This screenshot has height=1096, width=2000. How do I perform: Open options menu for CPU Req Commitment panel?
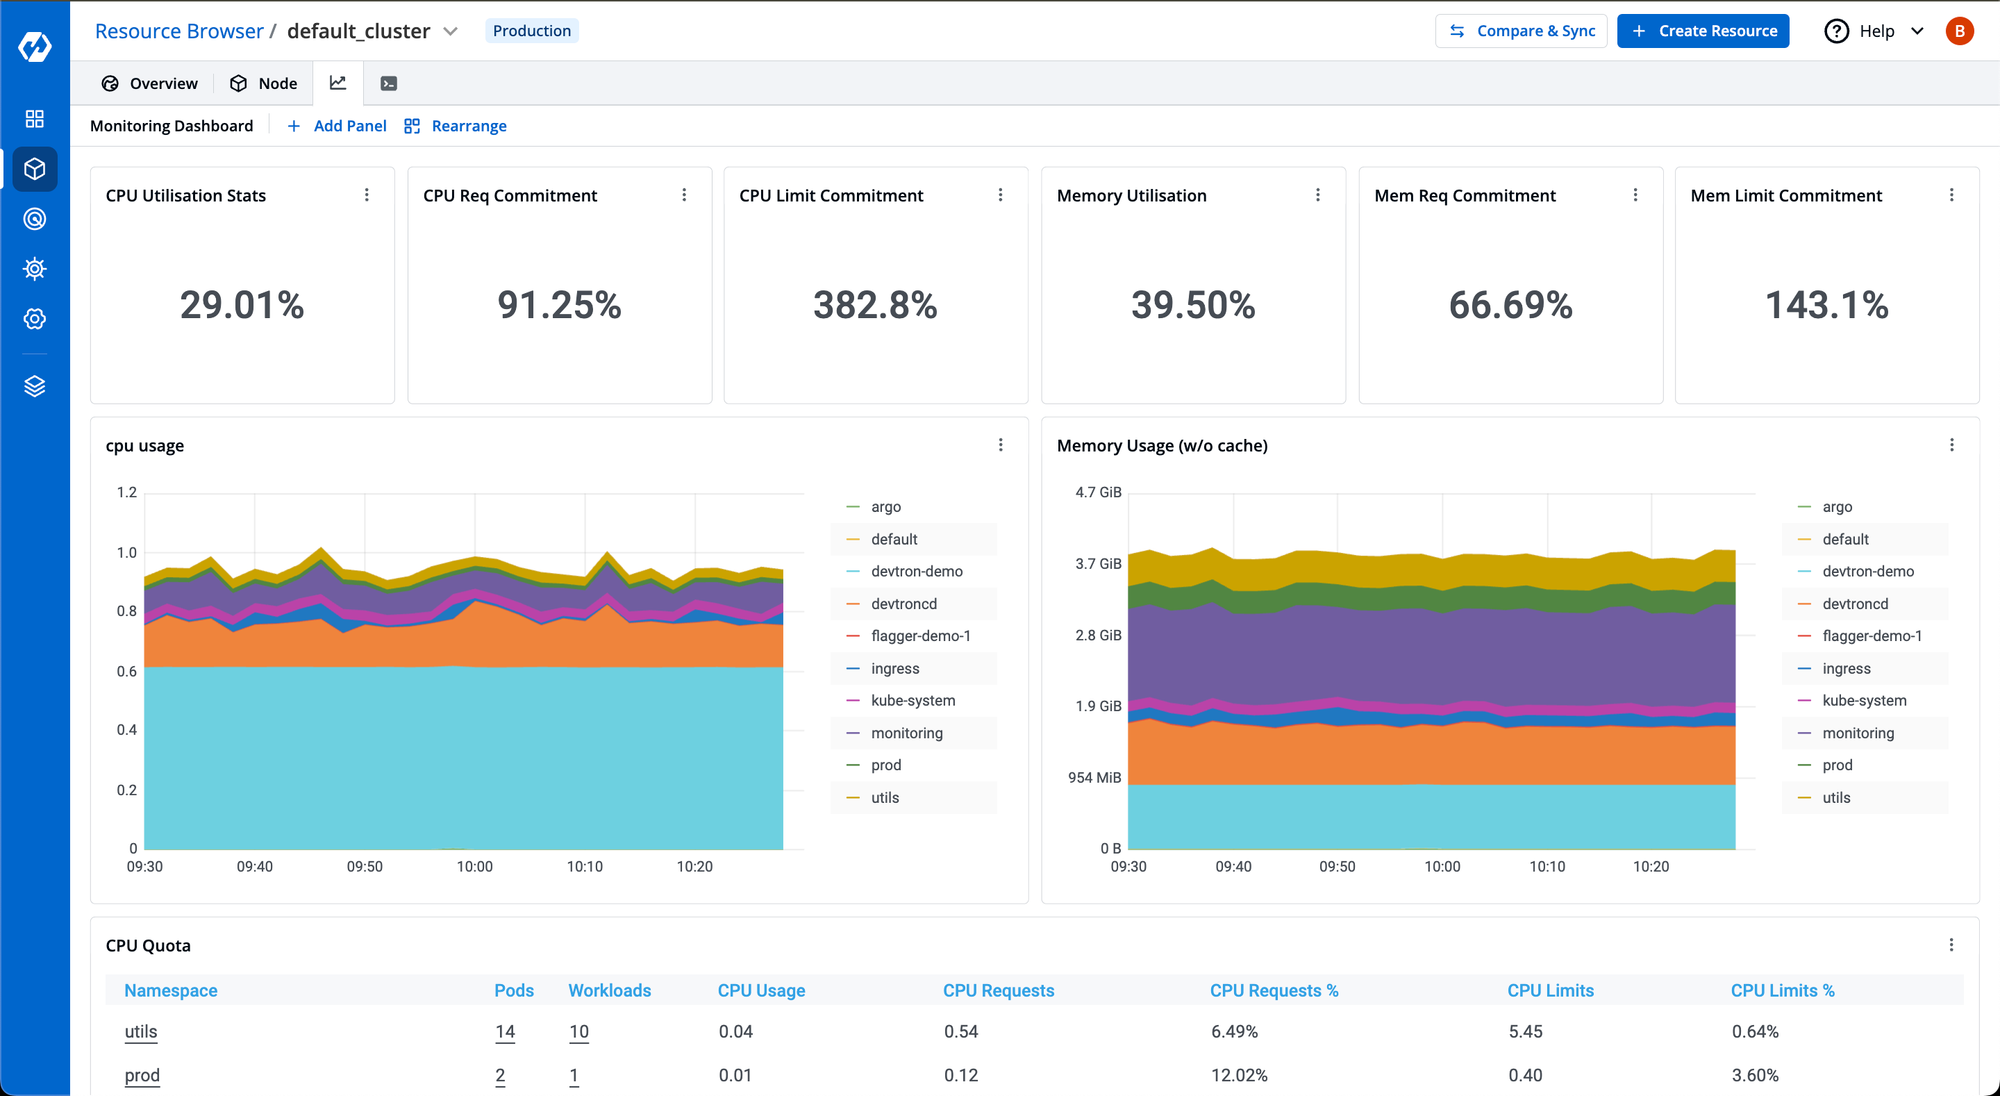click(x=684, y=195)
